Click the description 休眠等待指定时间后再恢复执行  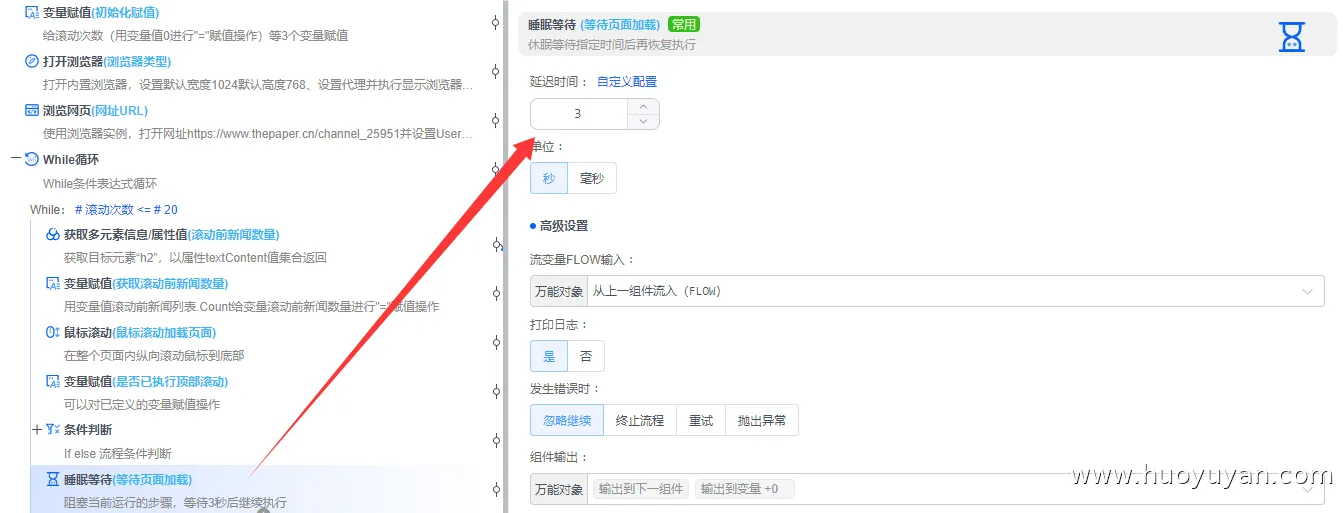click(x=612, y=45)
